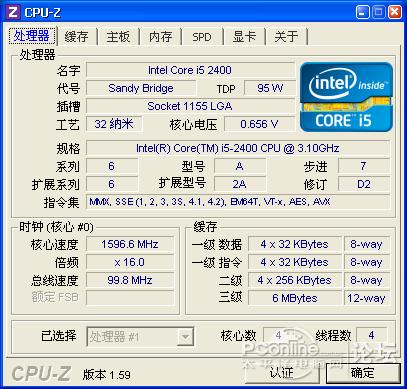Image resolution: width=407 pixels, height=389 pixels.
Task: Open the 显卡 tab
Action: coord(244,36)
